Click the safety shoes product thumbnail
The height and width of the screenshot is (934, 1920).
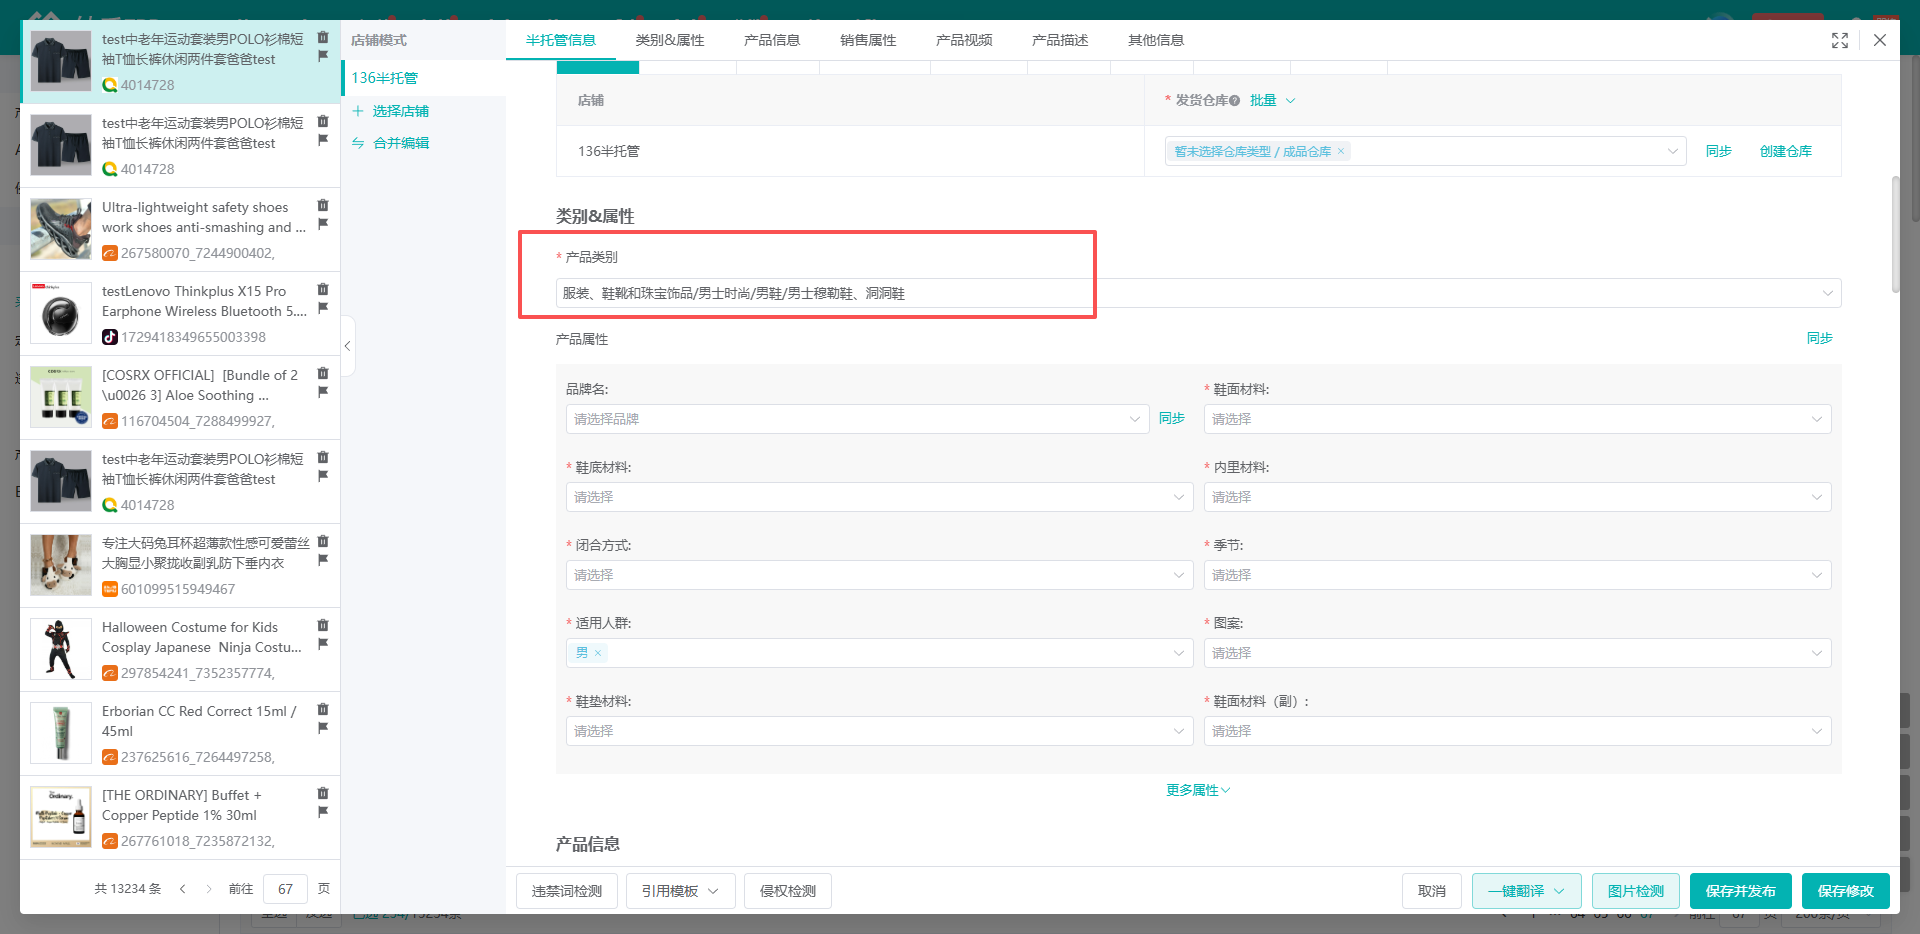pyautogui.click(x=61, y=229)
